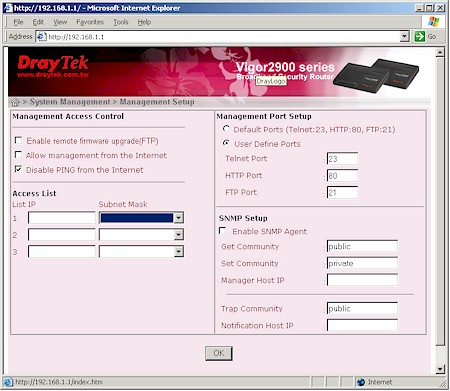Click the www.draytek.com.tw link
This screenshot has height=391, width=450.
[53, 75]
